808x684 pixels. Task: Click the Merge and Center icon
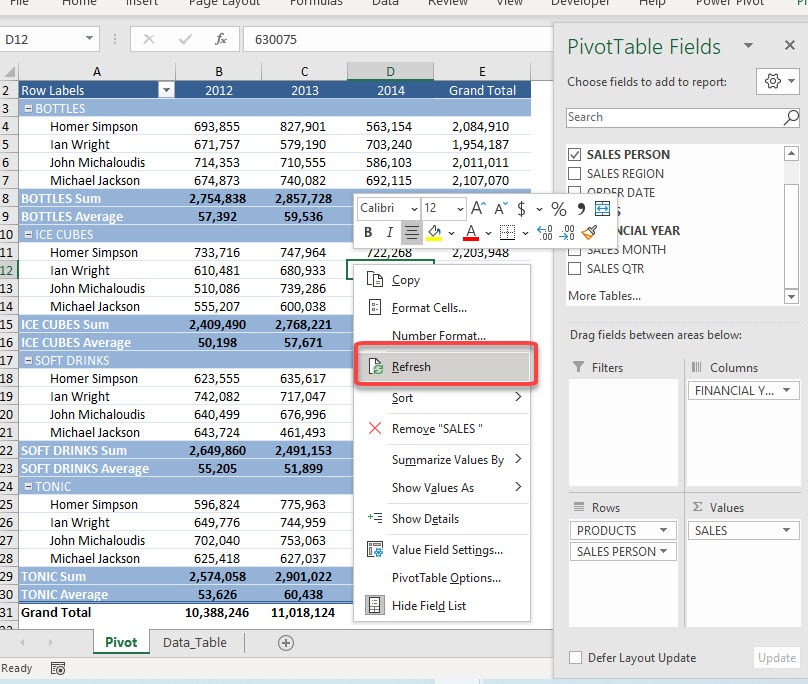(x=602, y=208)
